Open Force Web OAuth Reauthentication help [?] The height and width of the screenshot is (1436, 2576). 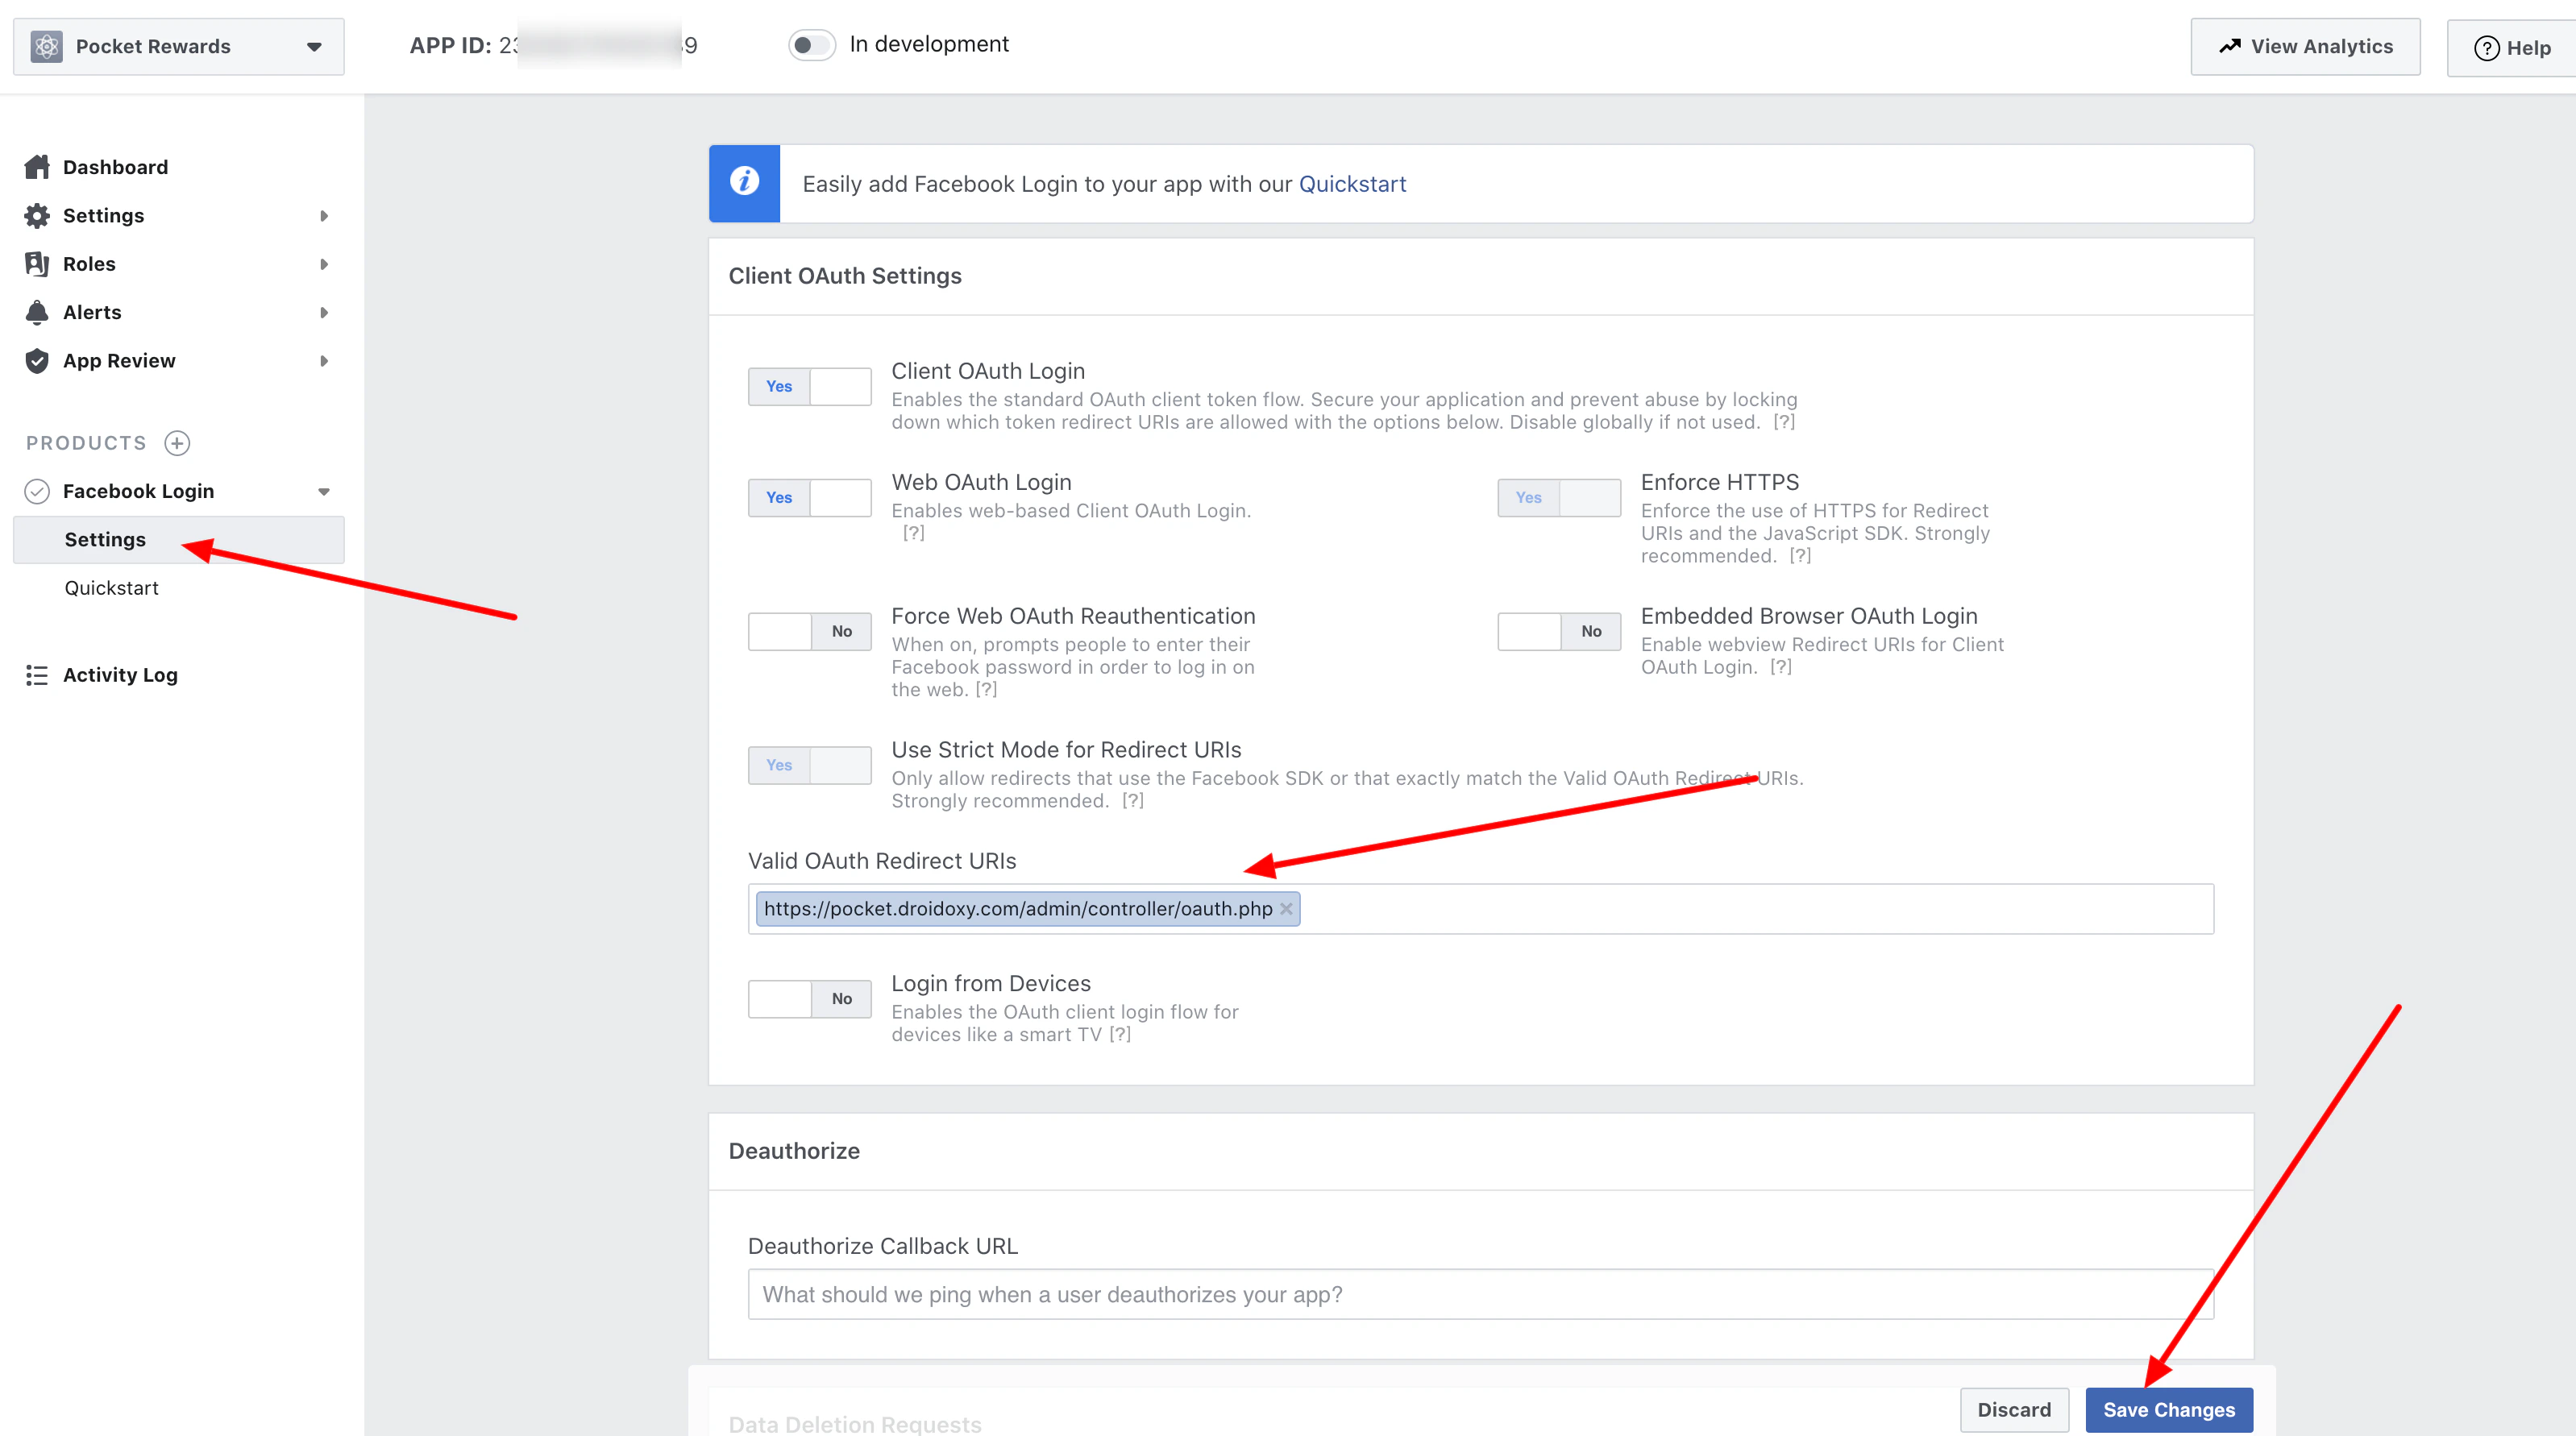point(986,690)
